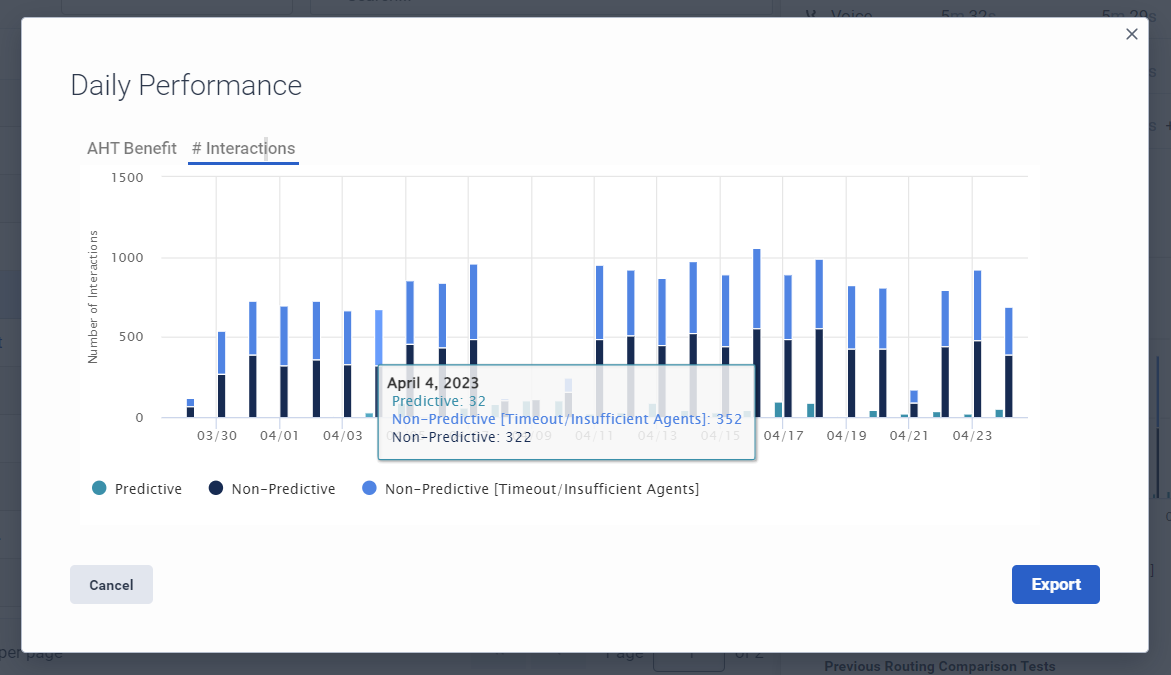Toggle the Non-Predictive series in the legend
This screenshot has width=1171, height=675.
[x=271, y=488]
